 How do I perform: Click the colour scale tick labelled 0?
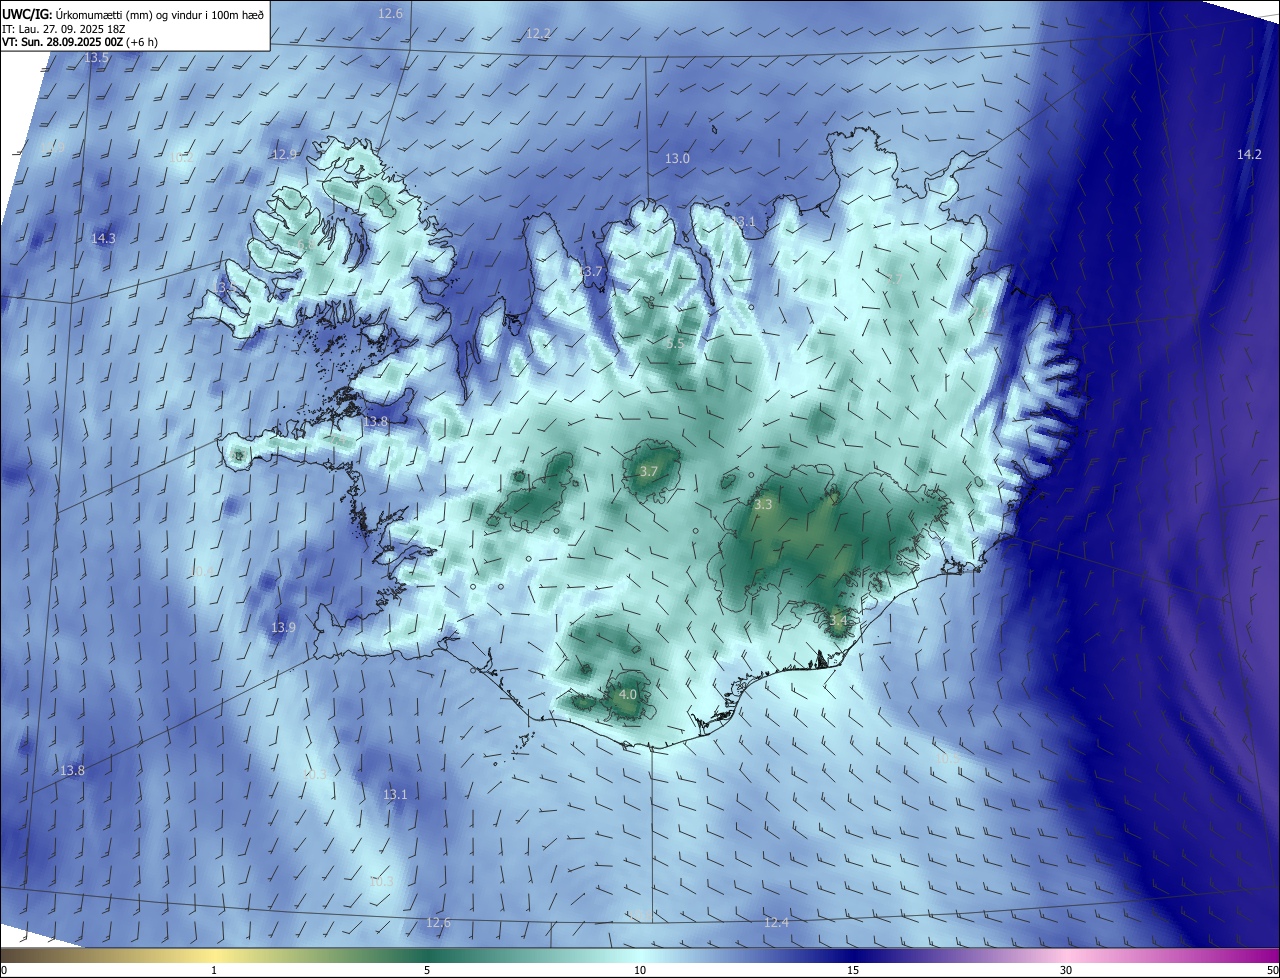click(x=3, y=970)
